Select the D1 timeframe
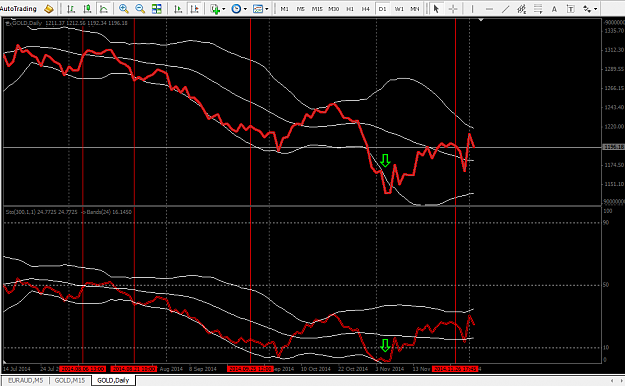The width and height of the screenshot is (625, 386). tap(382, 9)
